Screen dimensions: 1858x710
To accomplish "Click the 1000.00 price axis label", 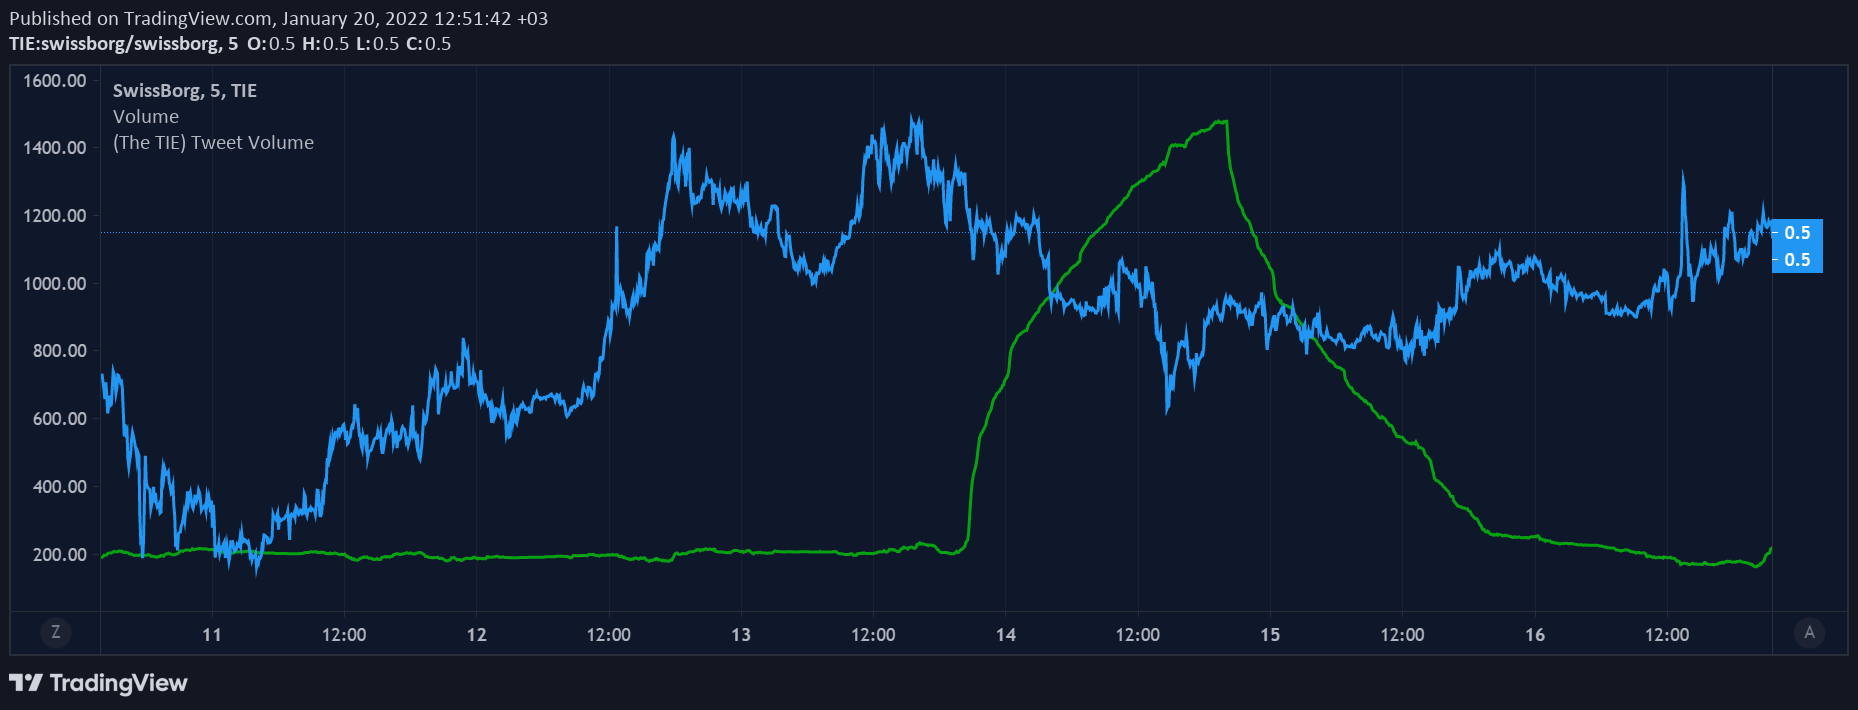I will click(x=55, y=284).
